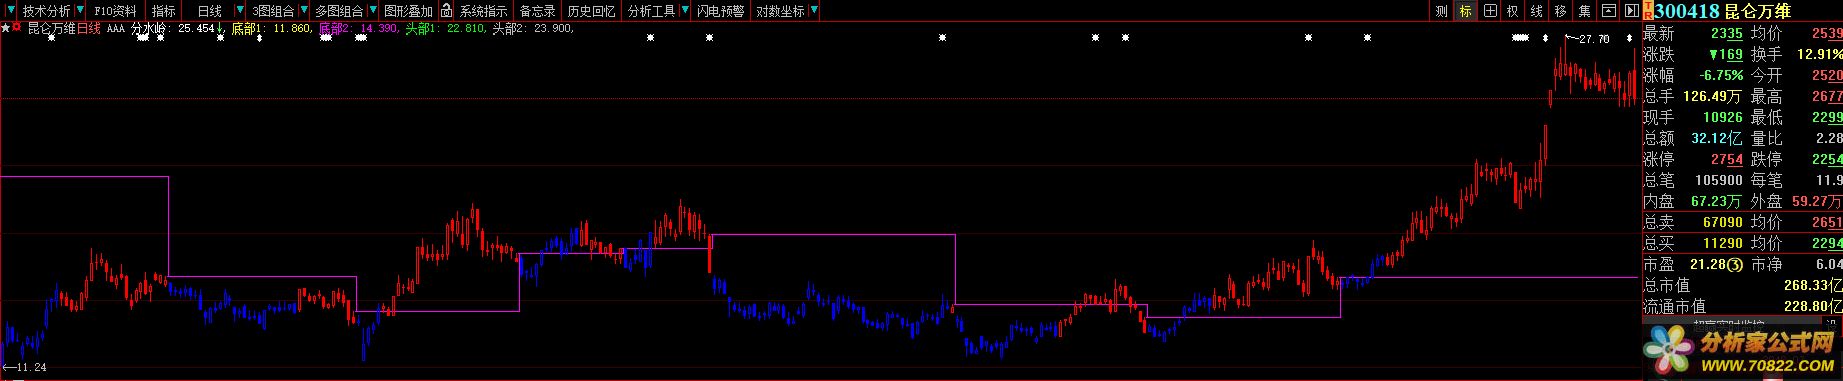The image size is (1843, 381).
Task: Click the 历史回忆 button
Action: click(592, 11)
